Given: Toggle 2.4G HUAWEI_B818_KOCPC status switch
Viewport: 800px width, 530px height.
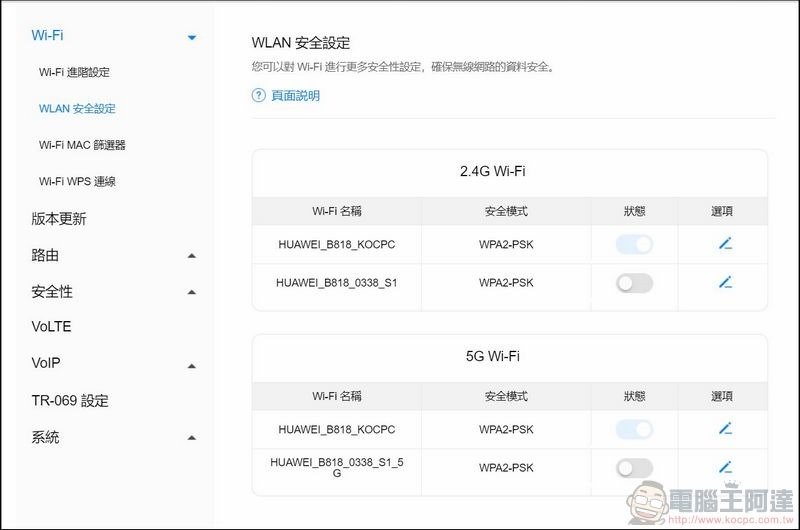Looking at the screenshot, I should (634, 244).
